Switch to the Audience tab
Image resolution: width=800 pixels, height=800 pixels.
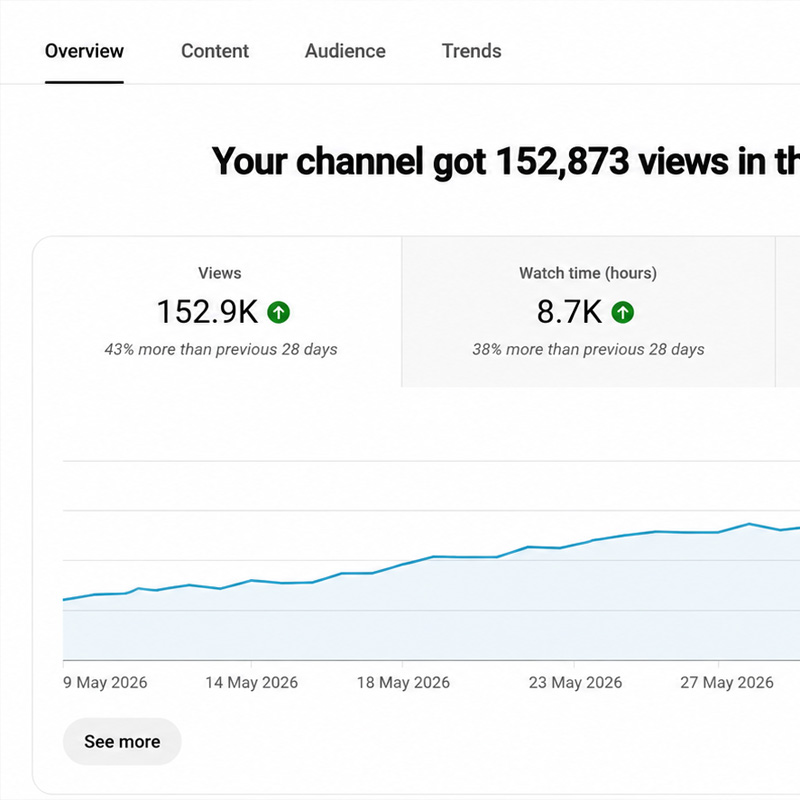pyautogui.click(x=345, y=51)
